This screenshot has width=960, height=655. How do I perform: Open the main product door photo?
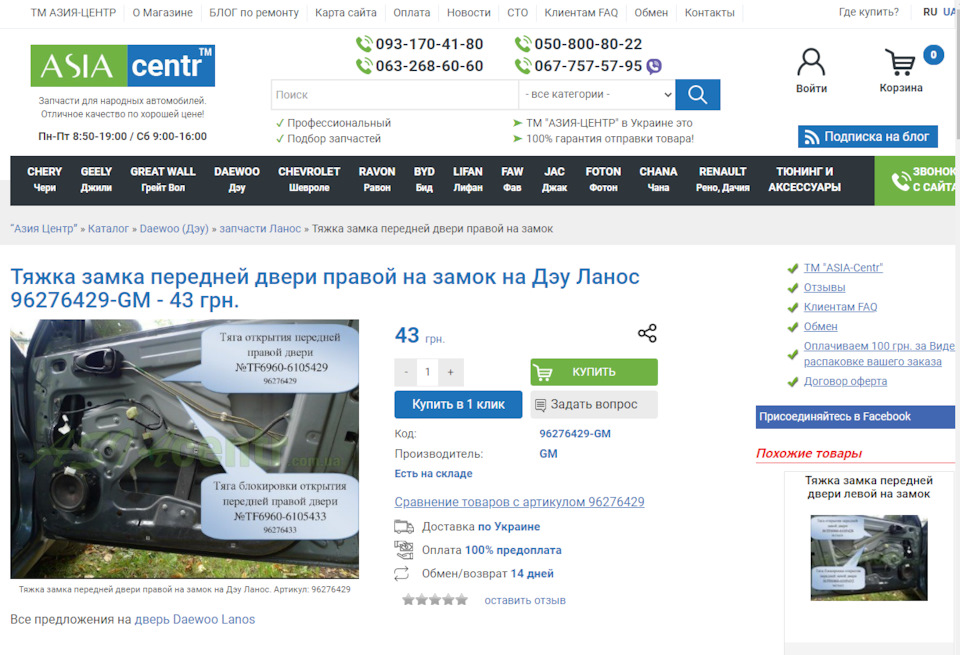(x=184, y=449)
